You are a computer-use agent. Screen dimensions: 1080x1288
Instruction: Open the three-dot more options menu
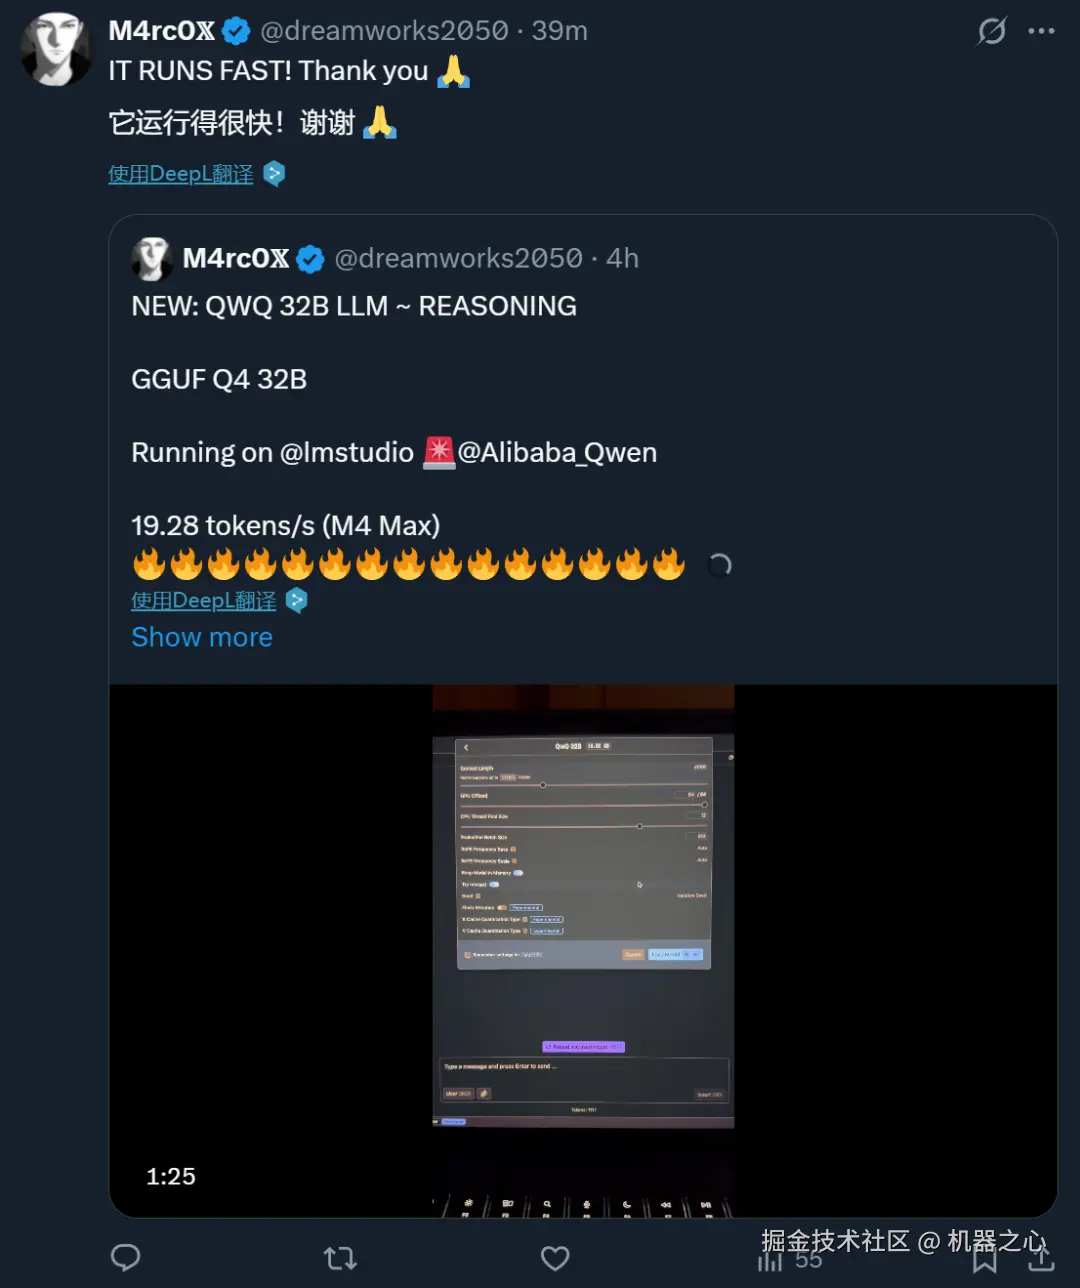pyautogui.click(x=1041, y=31)
